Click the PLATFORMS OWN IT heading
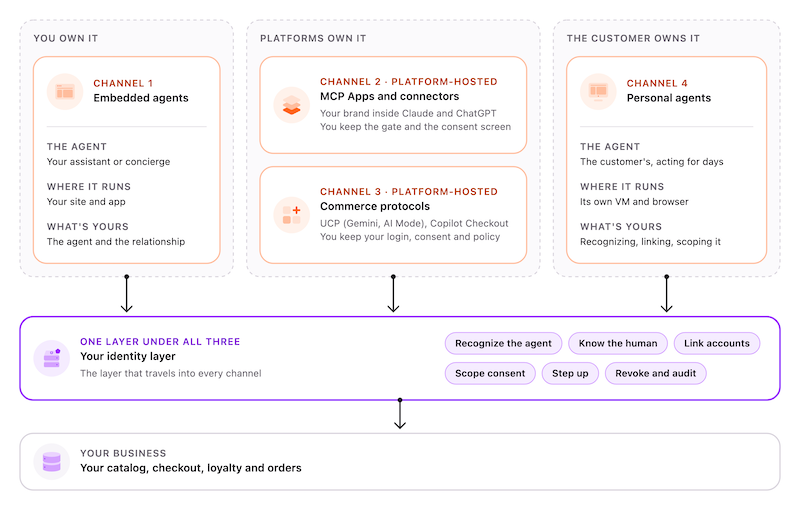 pyautogui.click(x=313, y=38)
